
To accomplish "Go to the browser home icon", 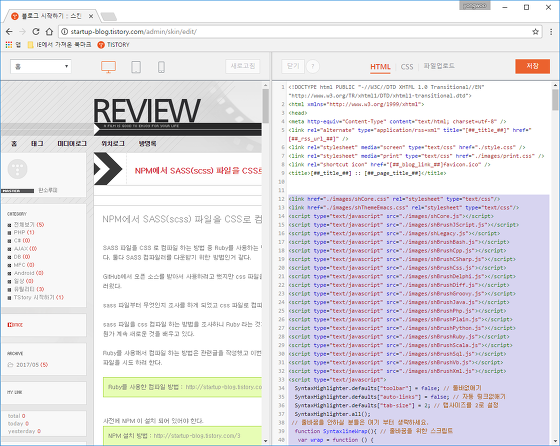I will pos(49,31).
